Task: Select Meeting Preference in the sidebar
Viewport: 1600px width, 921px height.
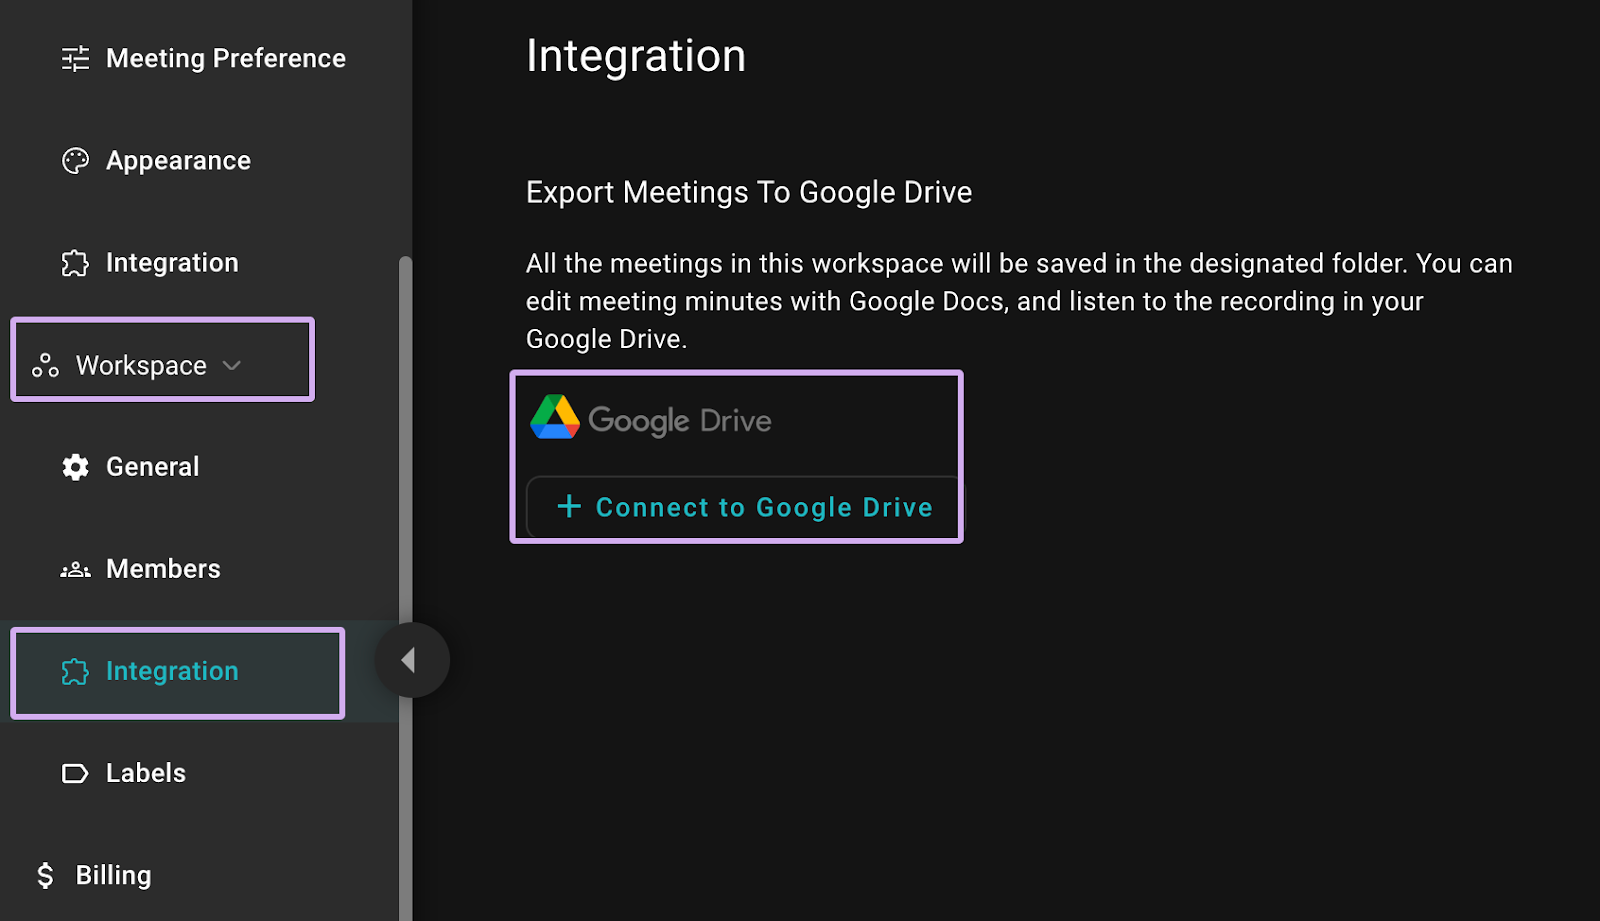Action: point(225,58)
